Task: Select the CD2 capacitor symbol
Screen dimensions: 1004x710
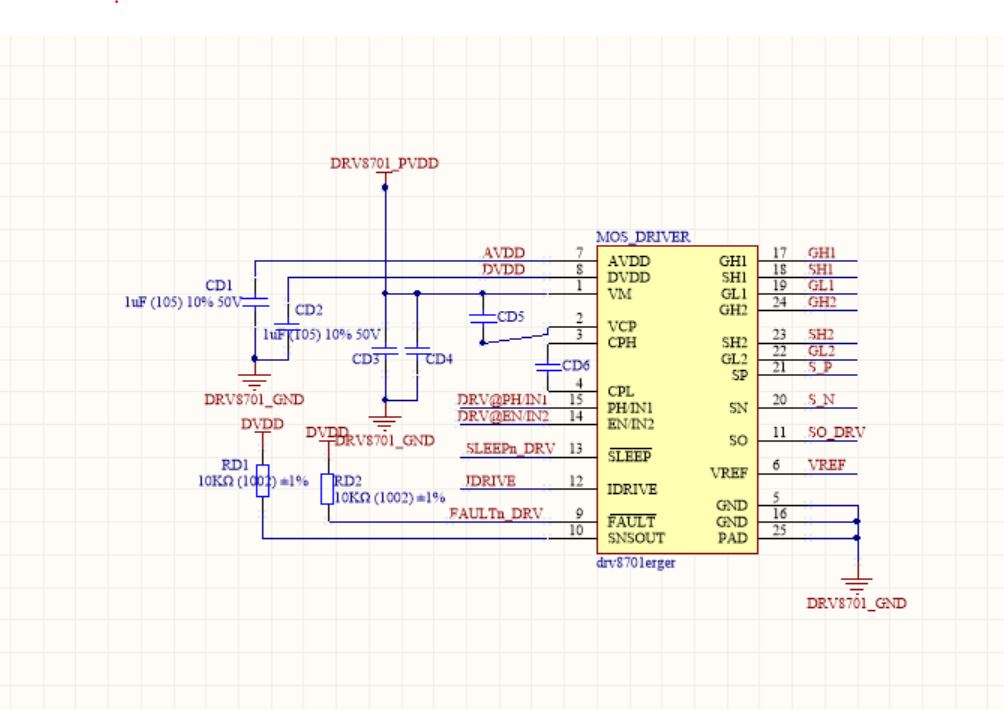Action: [287, 327]
